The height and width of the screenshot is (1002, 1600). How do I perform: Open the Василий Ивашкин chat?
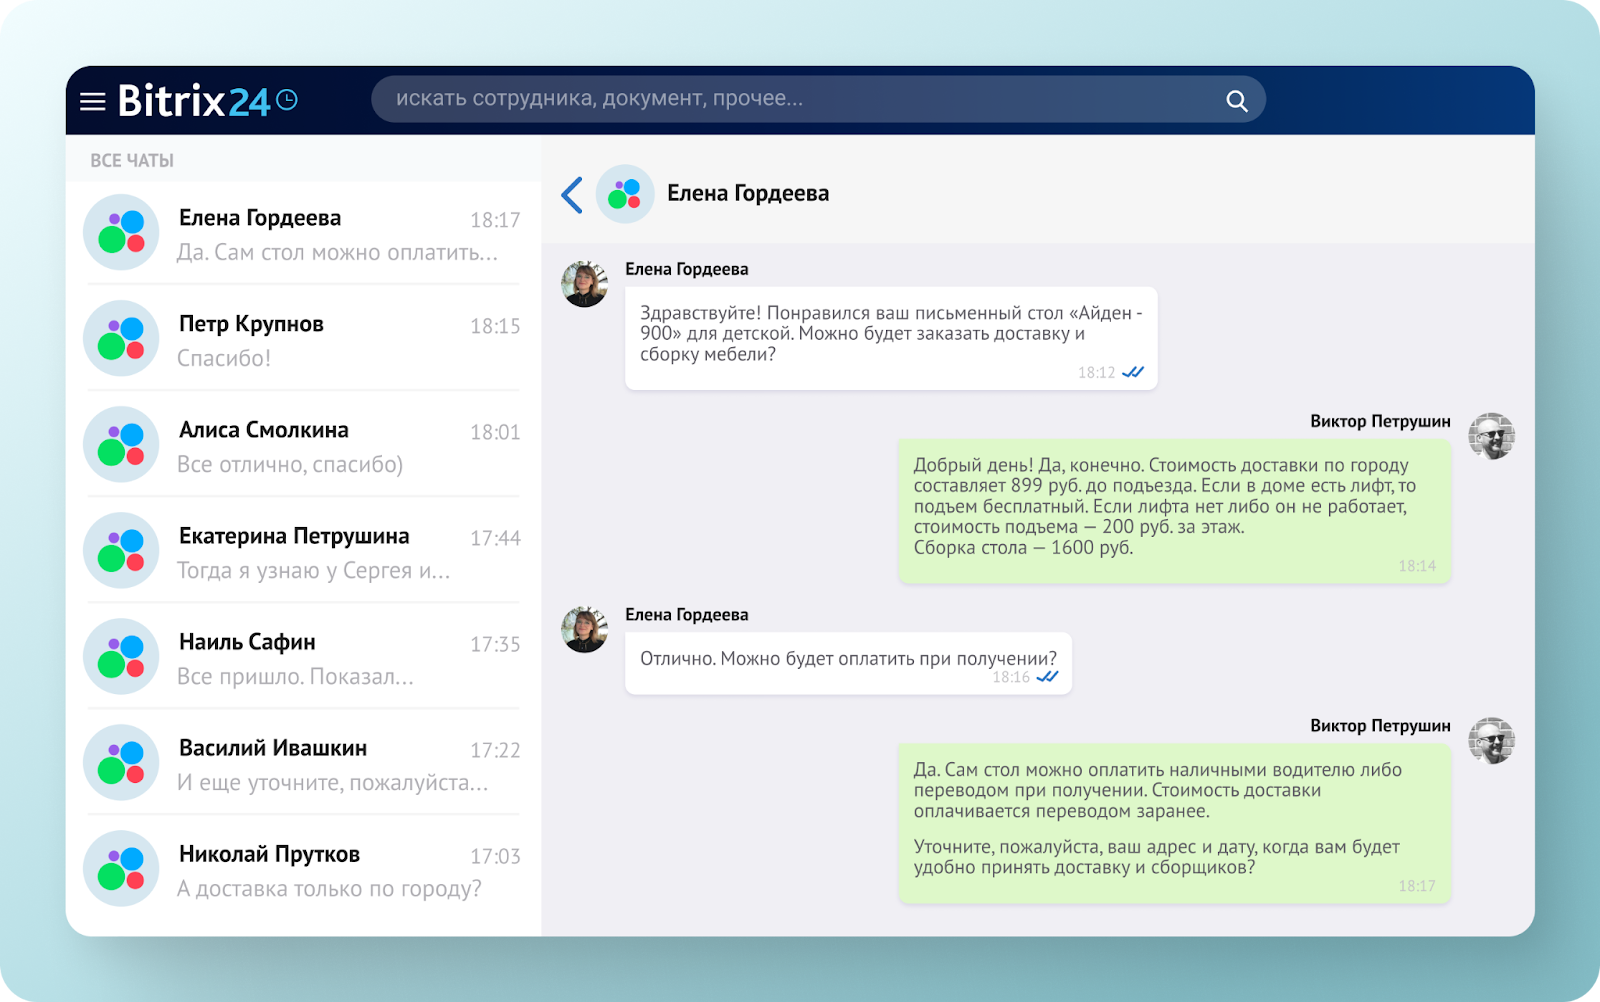tap(304, 764)
